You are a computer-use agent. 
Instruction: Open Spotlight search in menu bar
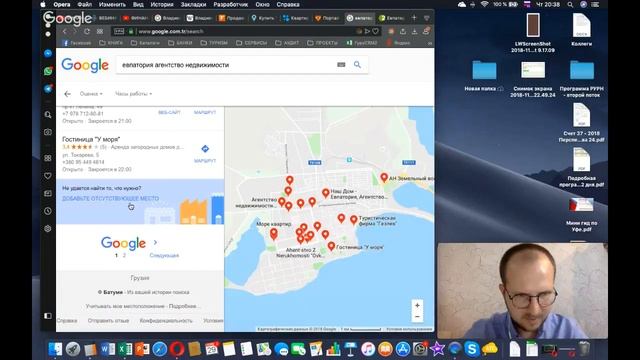(x=570, y=4)
